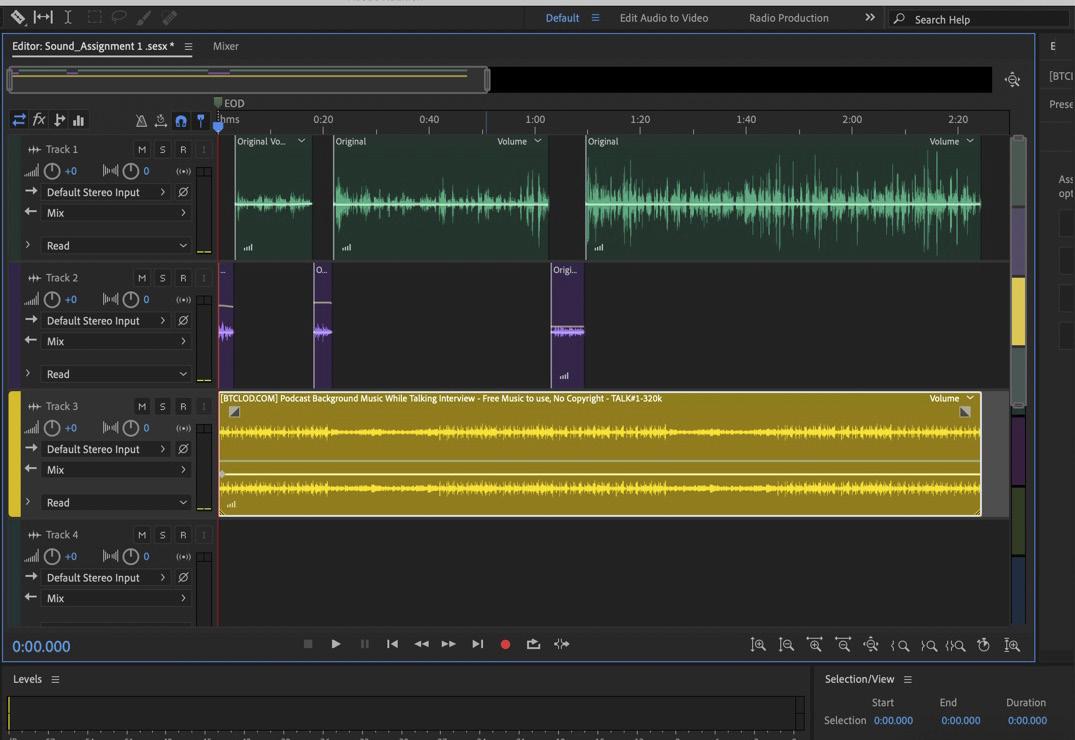
Task: Open Track 2 Default Stereo Input menu
Action: [106, 321]
